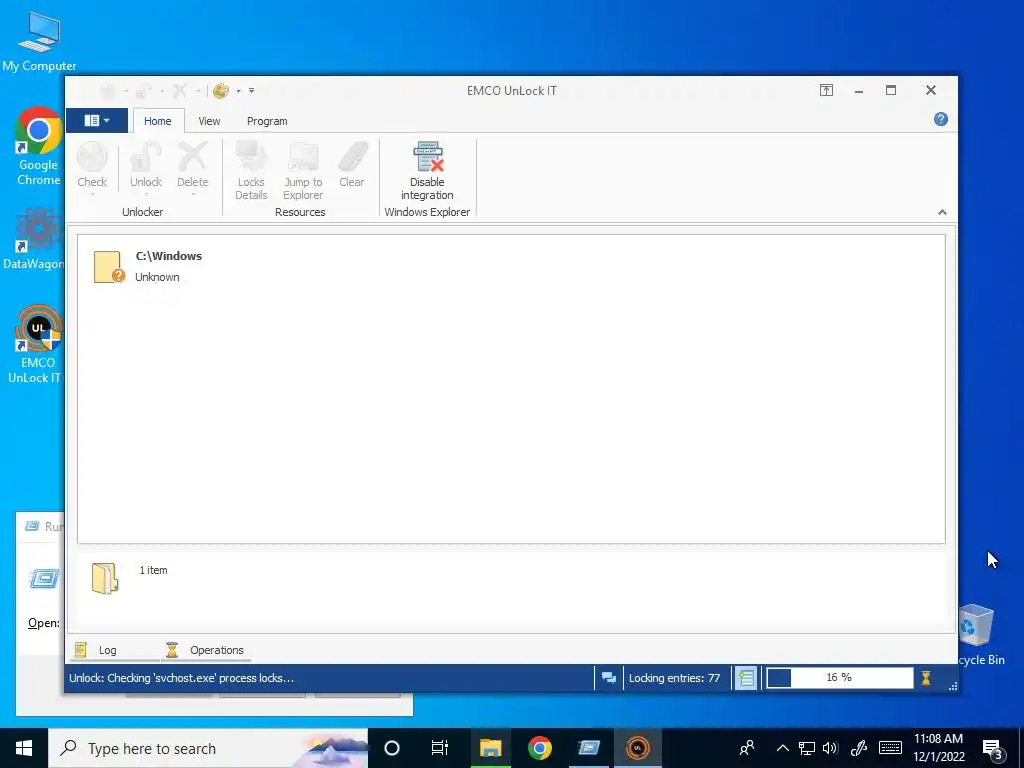This screenshot has height=768, width=1024.
Task: Click Jump to Explorer button
Action: 303,171
